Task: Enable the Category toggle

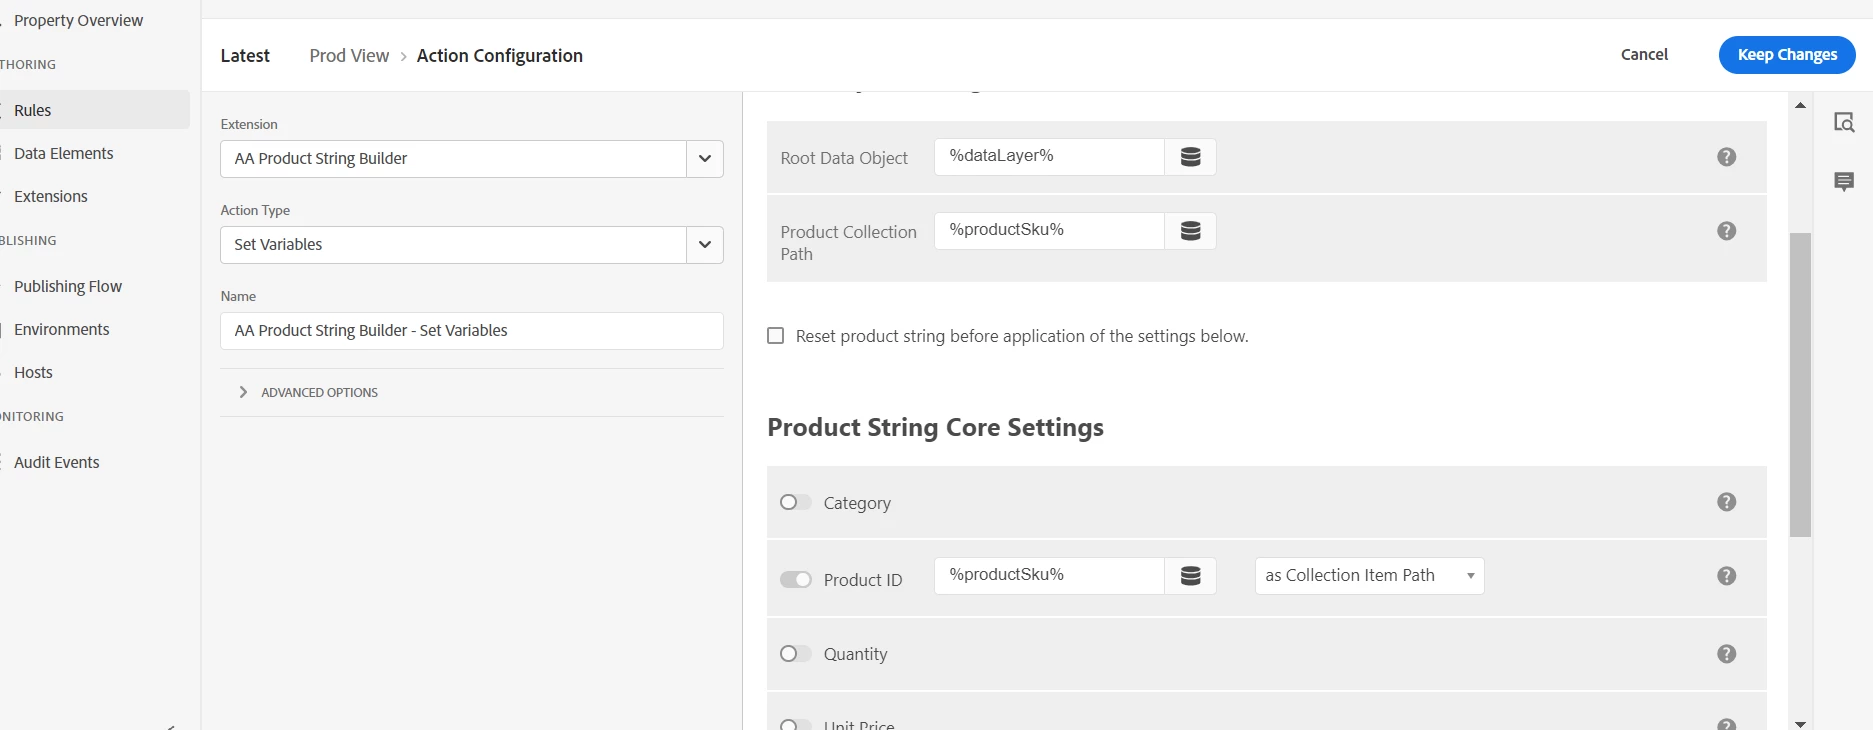Action: [796, 502]
